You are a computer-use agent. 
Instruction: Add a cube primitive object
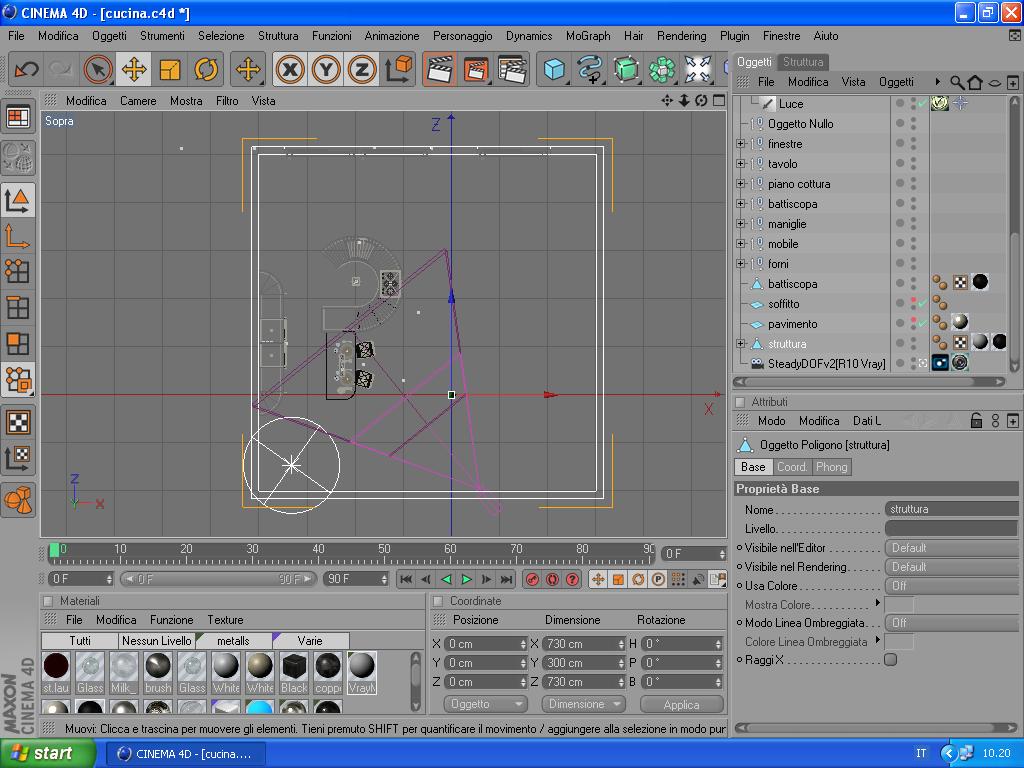coord(554,69)
